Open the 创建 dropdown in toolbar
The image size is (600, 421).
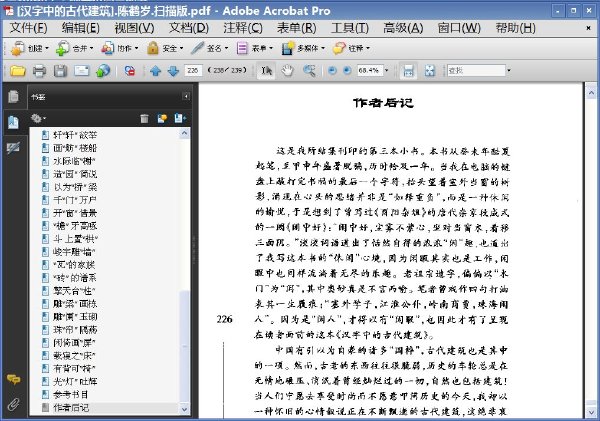30,48
